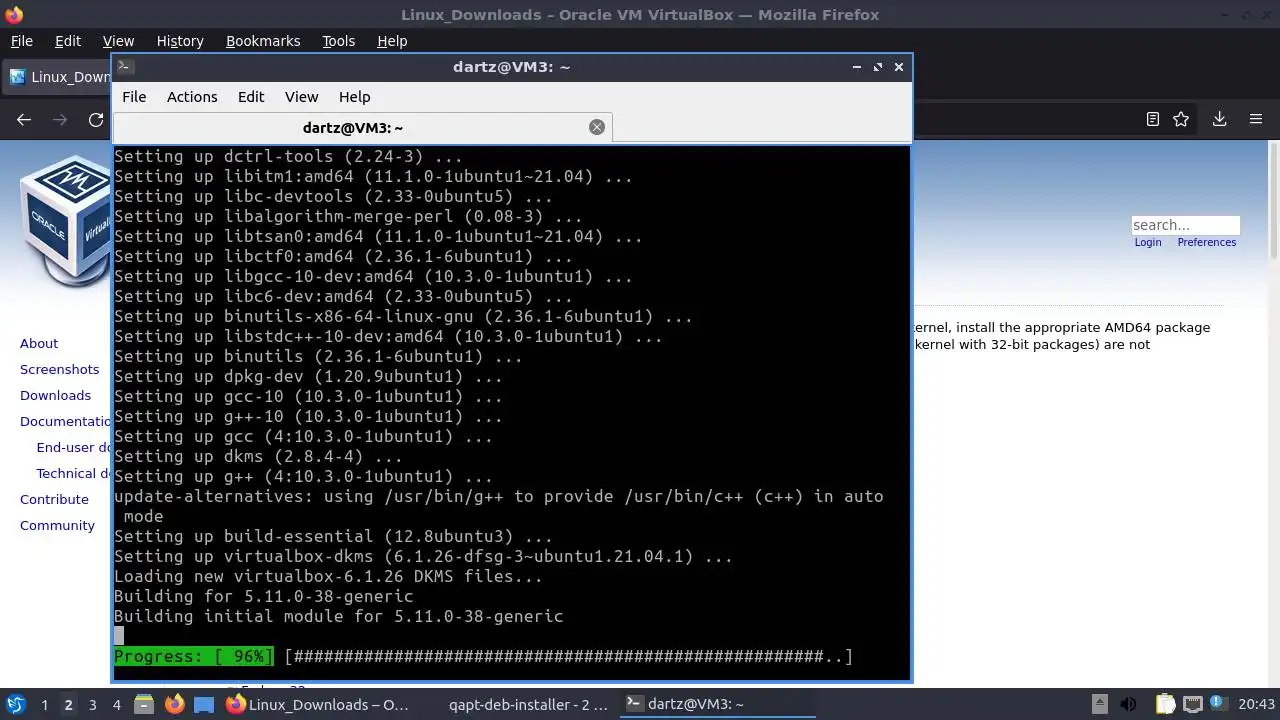Open the Downloads sidebar link
The width and height of the screenshot is (1280, 720).
[55, 395]
